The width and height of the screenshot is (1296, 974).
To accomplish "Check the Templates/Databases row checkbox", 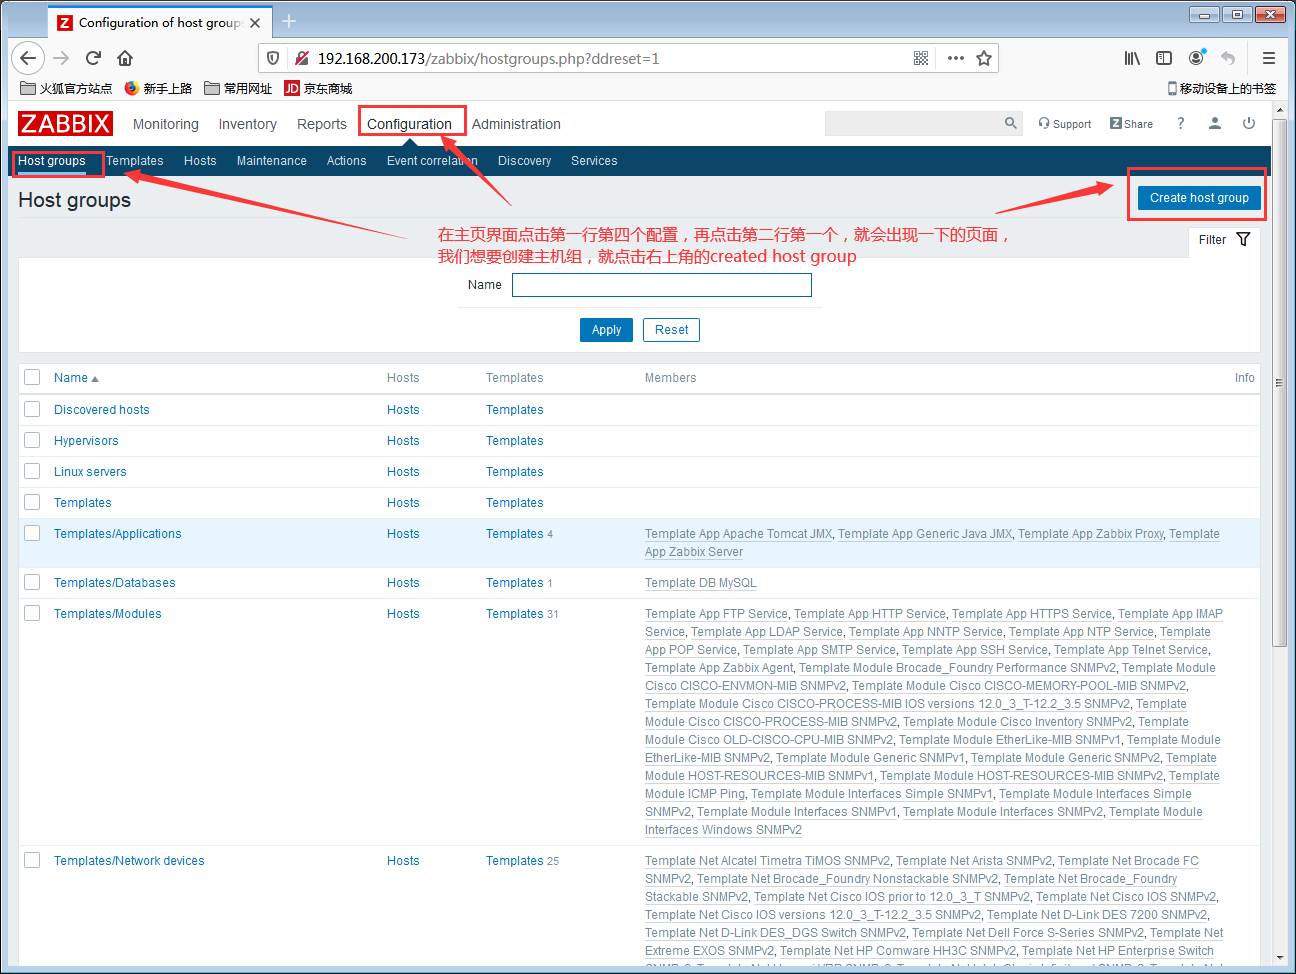I will pyautogui.click(x=32, y=582).
